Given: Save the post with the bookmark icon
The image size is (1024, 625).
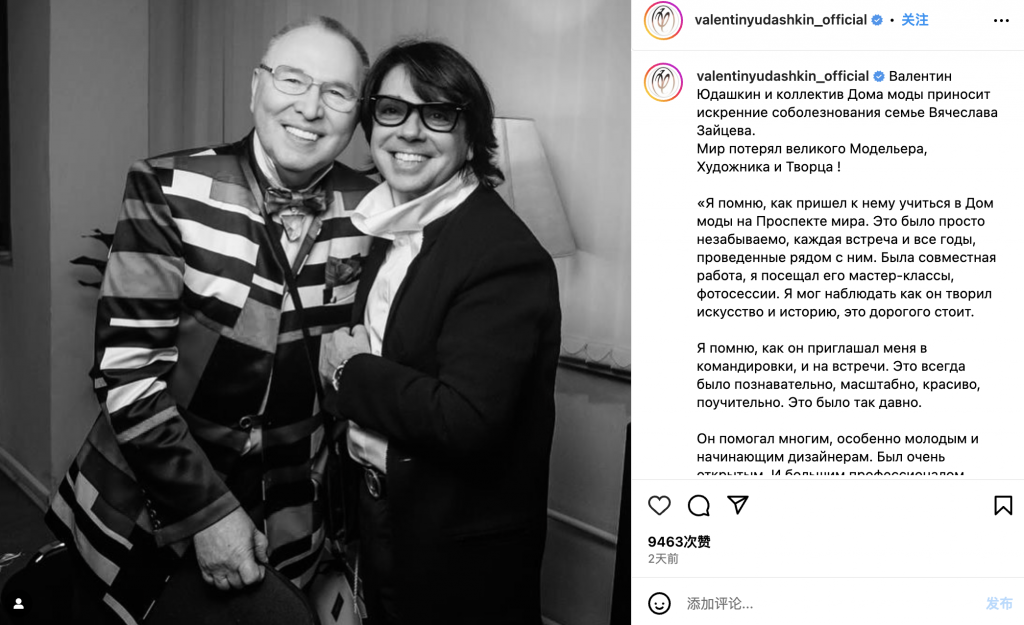Looking at the screenshot, I should pyautogui.click(x=1003, y=505).
